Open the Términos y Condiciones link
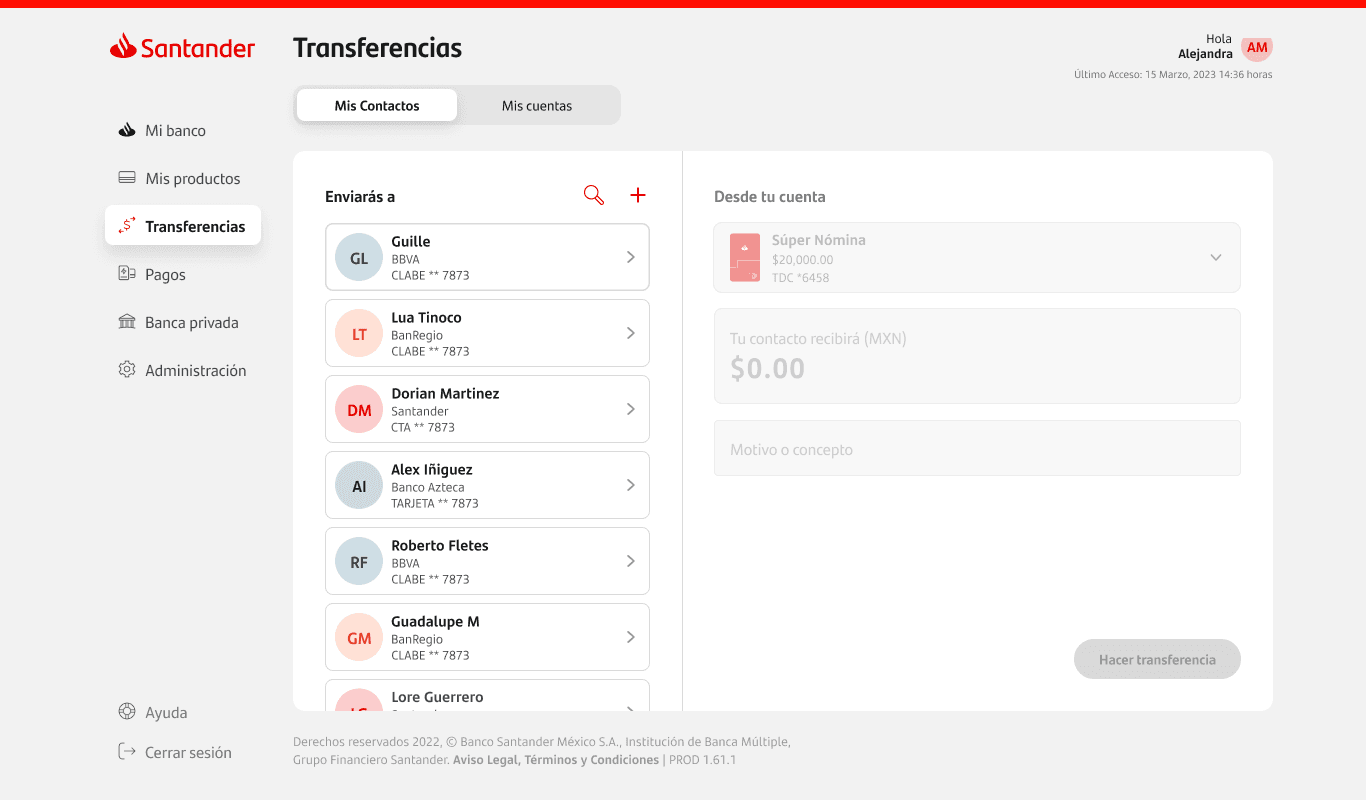The height and width of the screenshot is (800, 1366). [591, 760]
